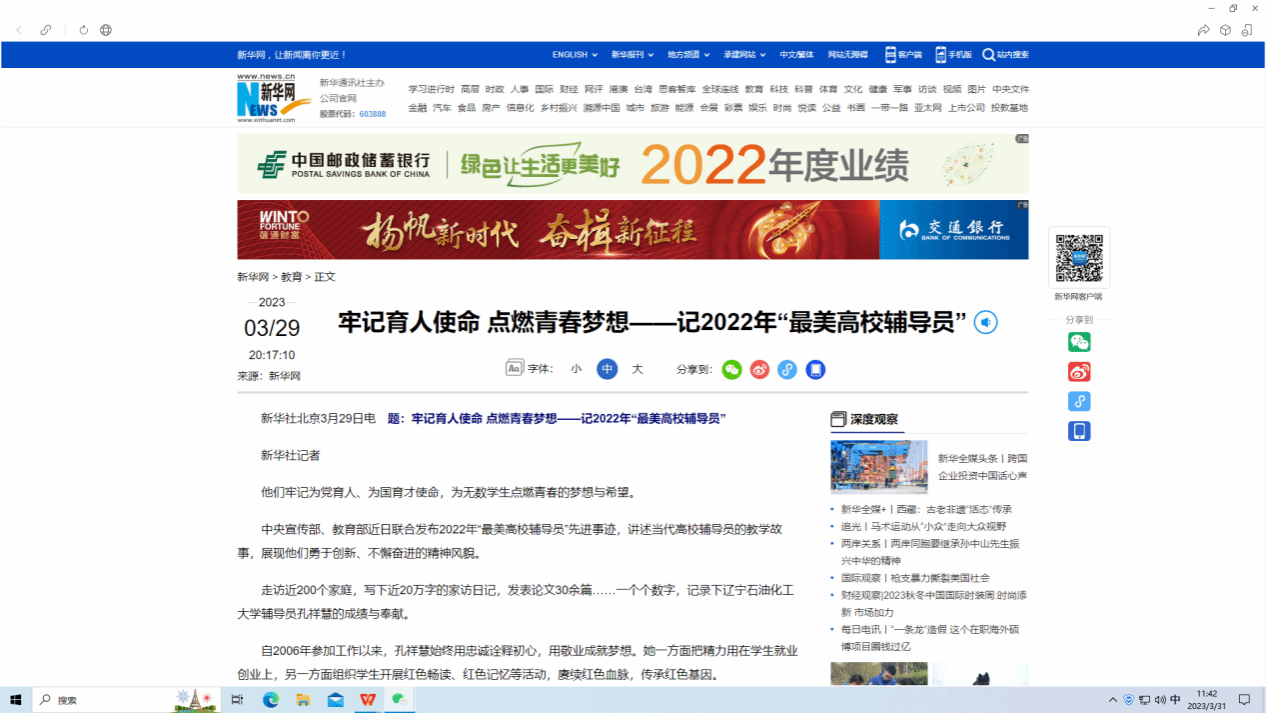Click the audio read-aloud speaker icon beside headline
The height and width of the screenshot is (713, 1266).
point(986,323)
